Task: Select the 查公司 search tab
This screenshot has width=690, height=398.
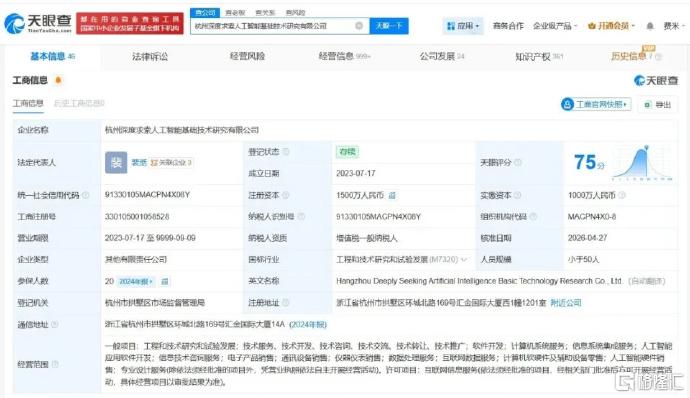Action: click(x=205, y=13)
